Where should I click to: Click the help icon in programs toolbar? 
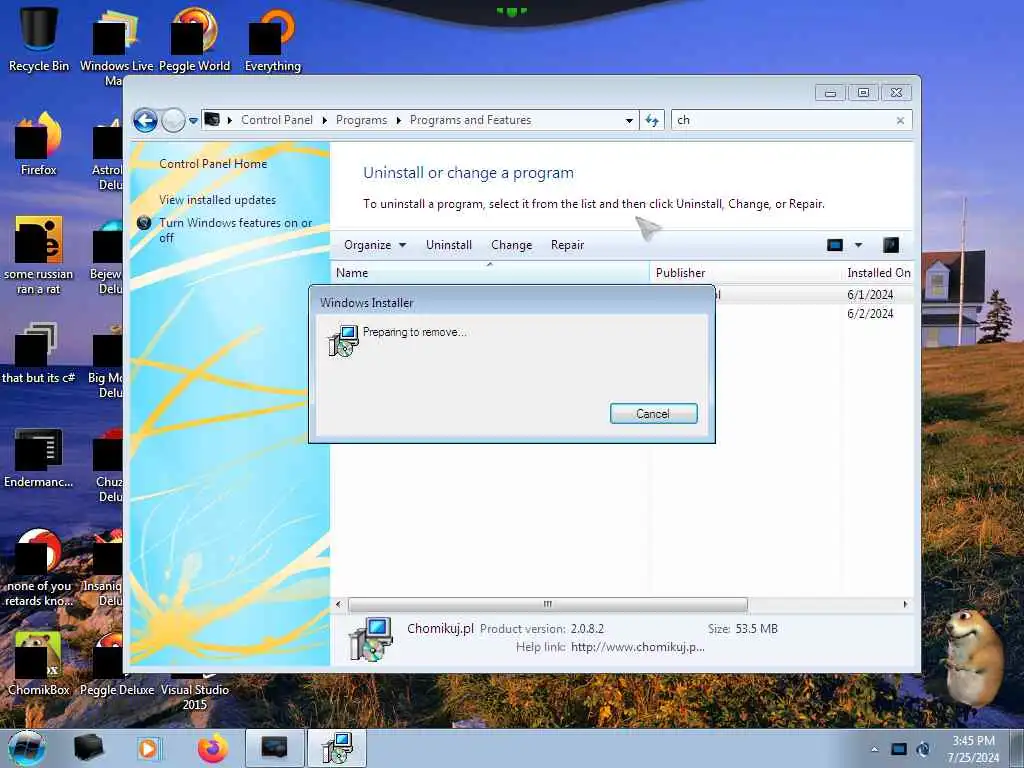coord(891,245)
